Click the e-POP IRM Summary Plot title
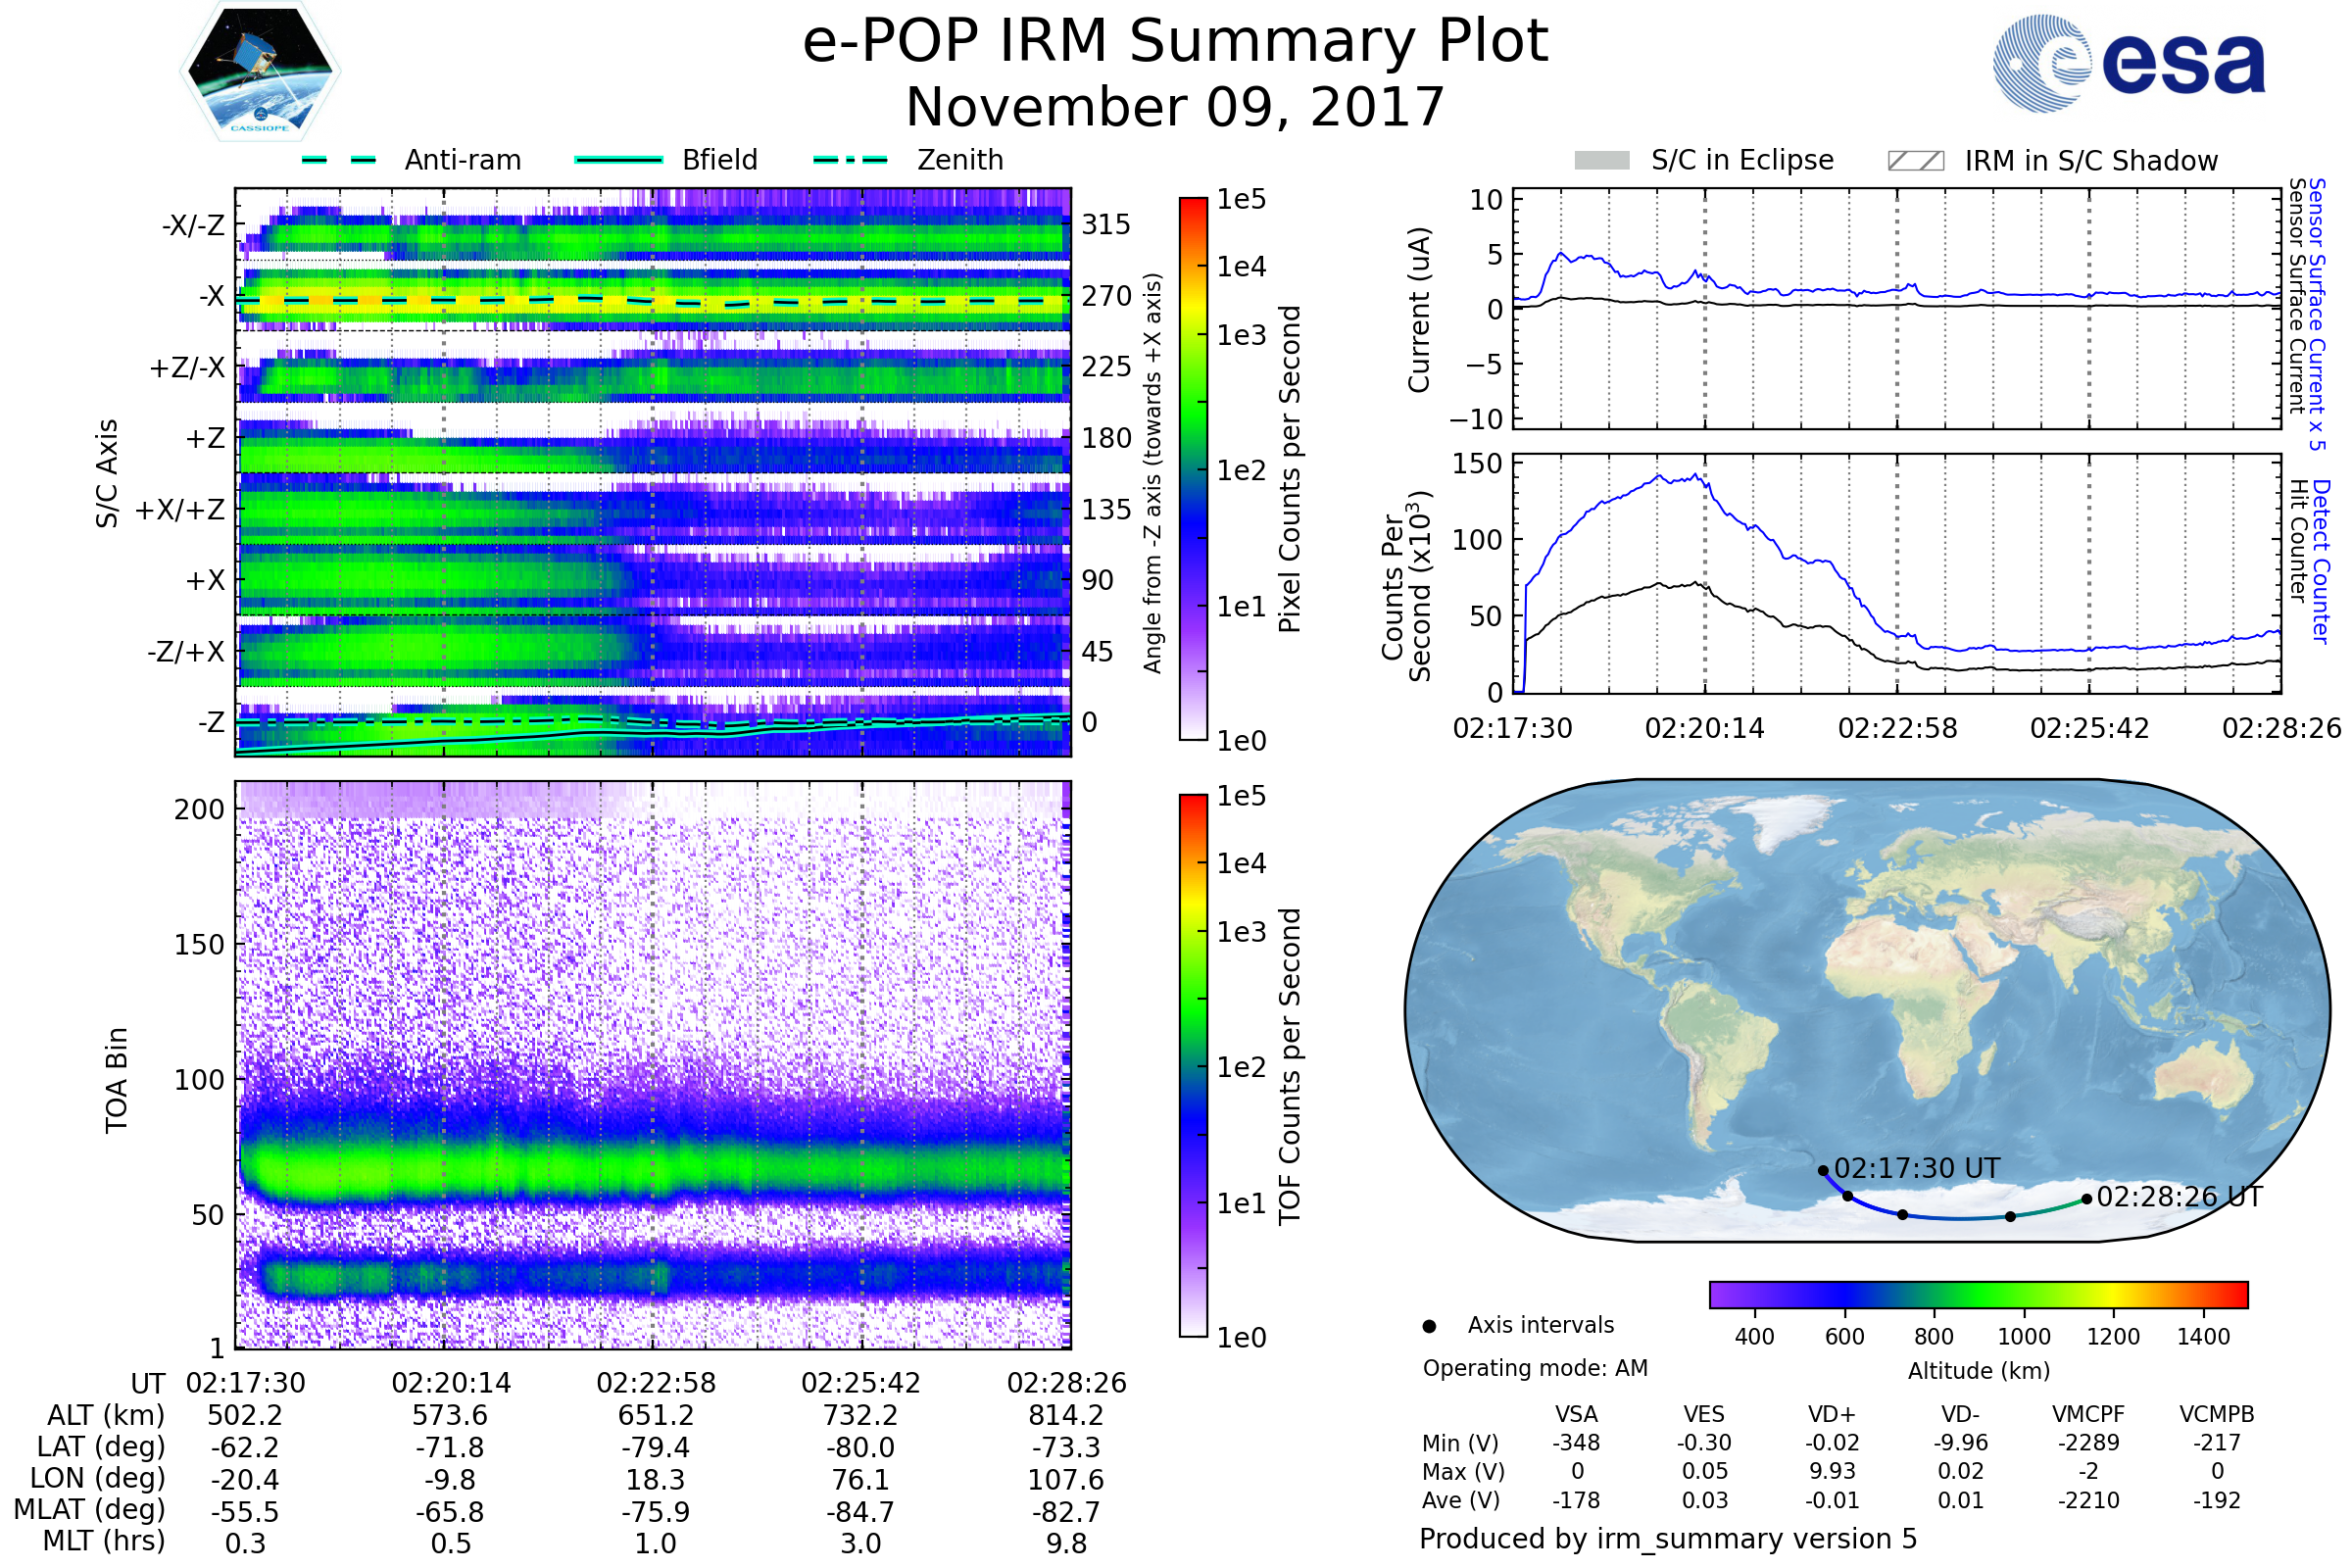2352x1568 pixels. pyautogui.click(x=1175, y=42)
